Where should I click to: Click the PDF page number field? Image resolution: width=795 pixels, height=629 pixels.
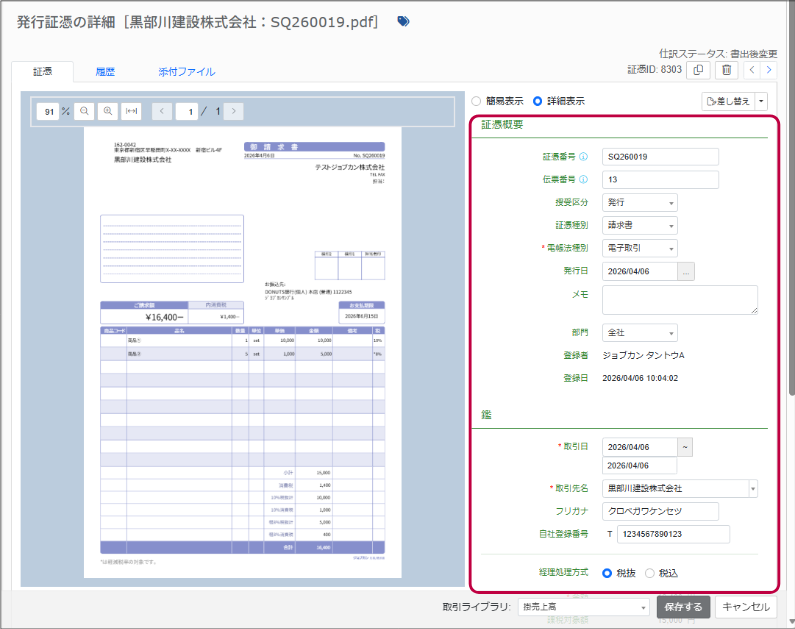tap(187, 112)
